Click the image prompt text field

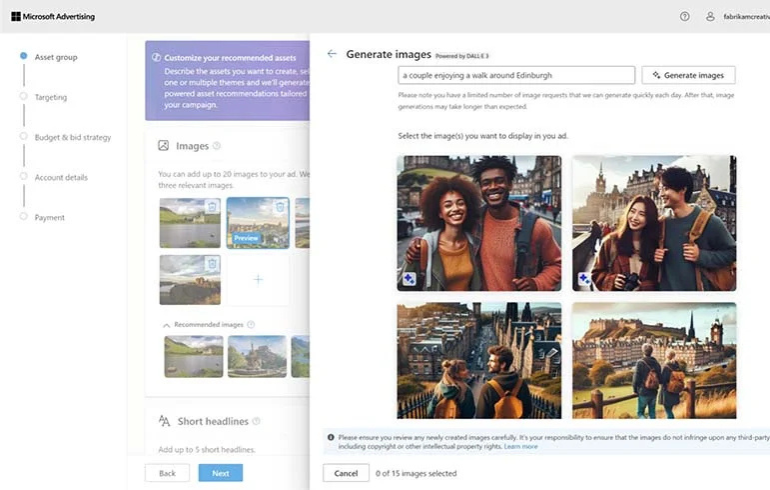516,75
